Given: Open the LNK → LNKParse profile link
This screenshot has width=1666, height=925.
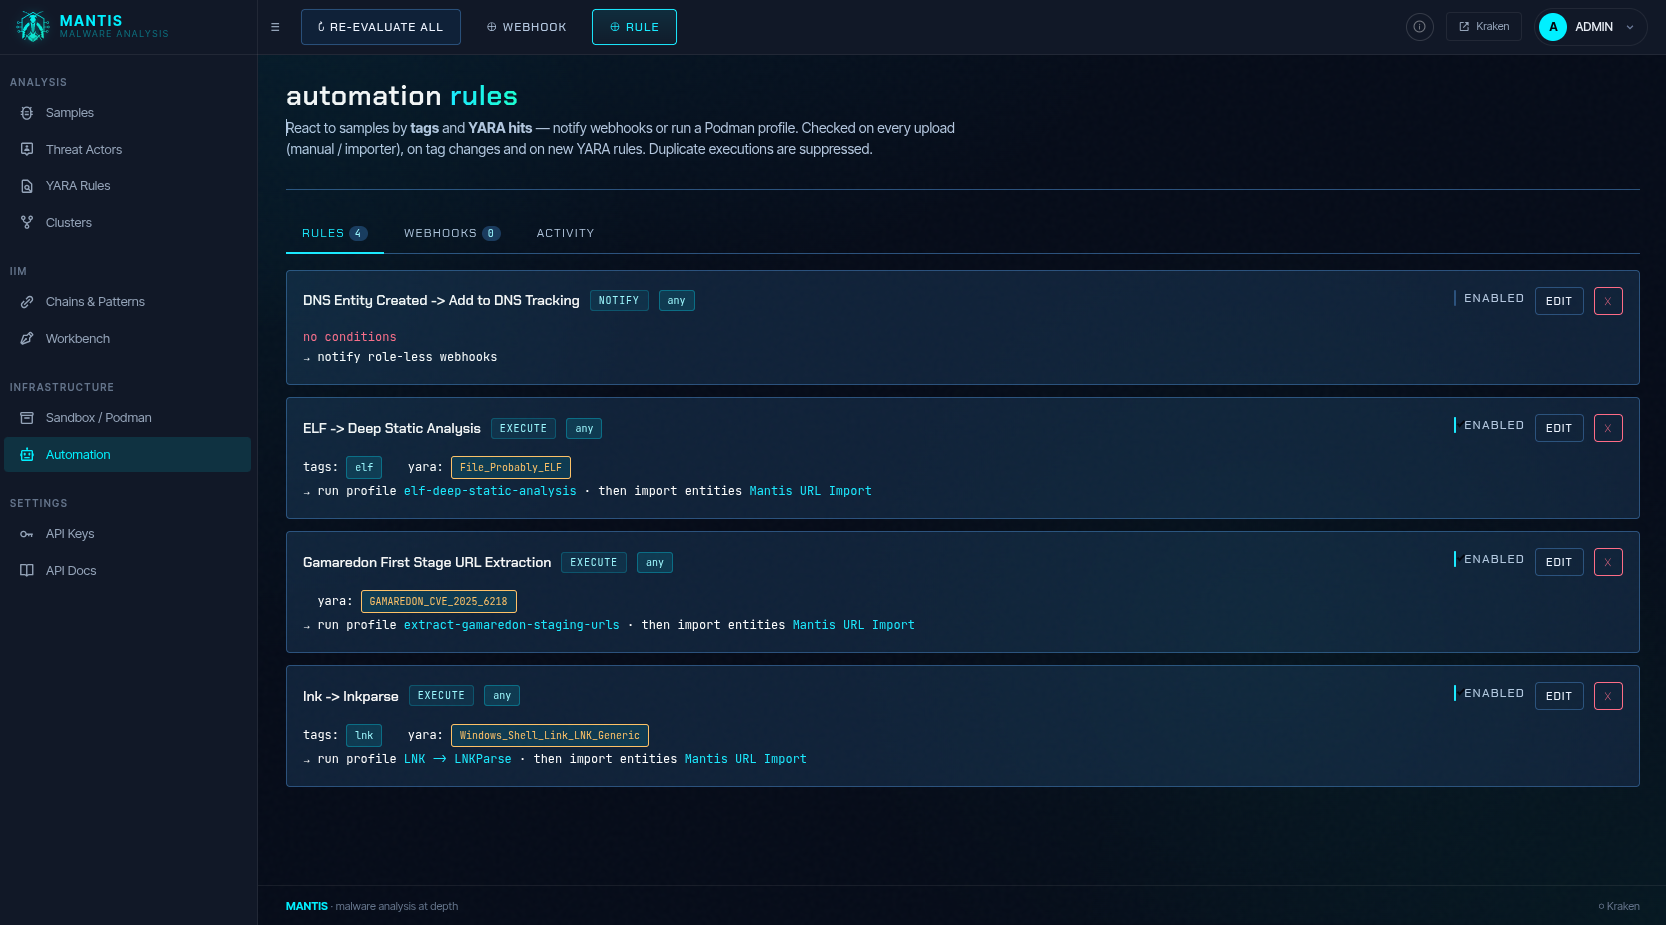Looking at the screenshot, I should click(x=458, y=759).
